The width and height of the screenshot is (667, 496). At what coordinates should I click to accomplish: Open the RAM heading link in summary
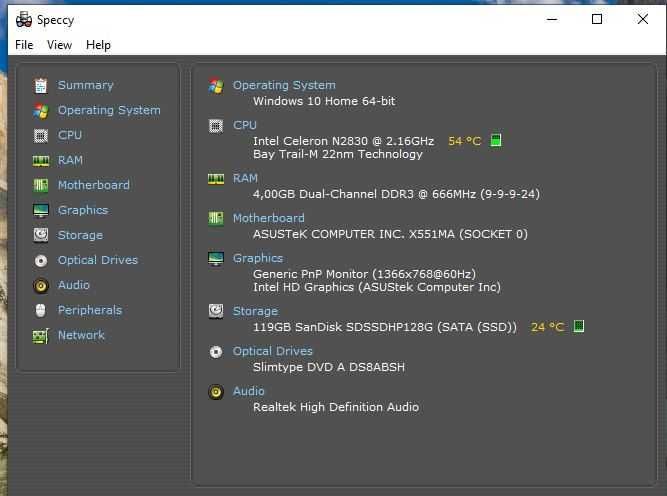coord(245,178)
